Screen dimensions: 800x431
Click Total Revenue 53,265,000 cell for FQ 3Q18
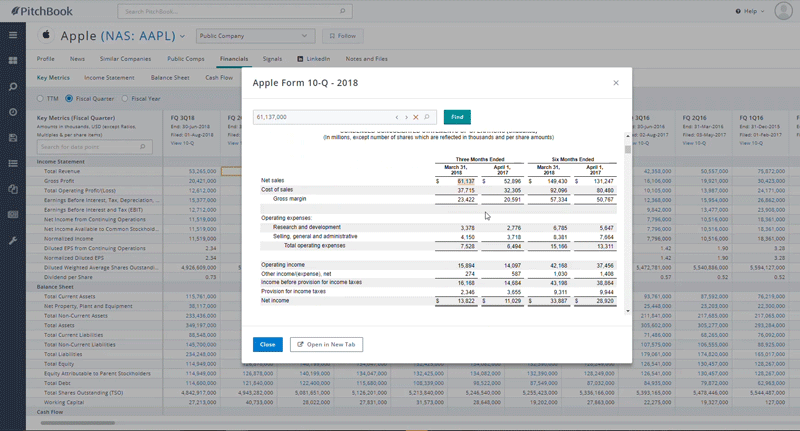click(x=202, y=171)
